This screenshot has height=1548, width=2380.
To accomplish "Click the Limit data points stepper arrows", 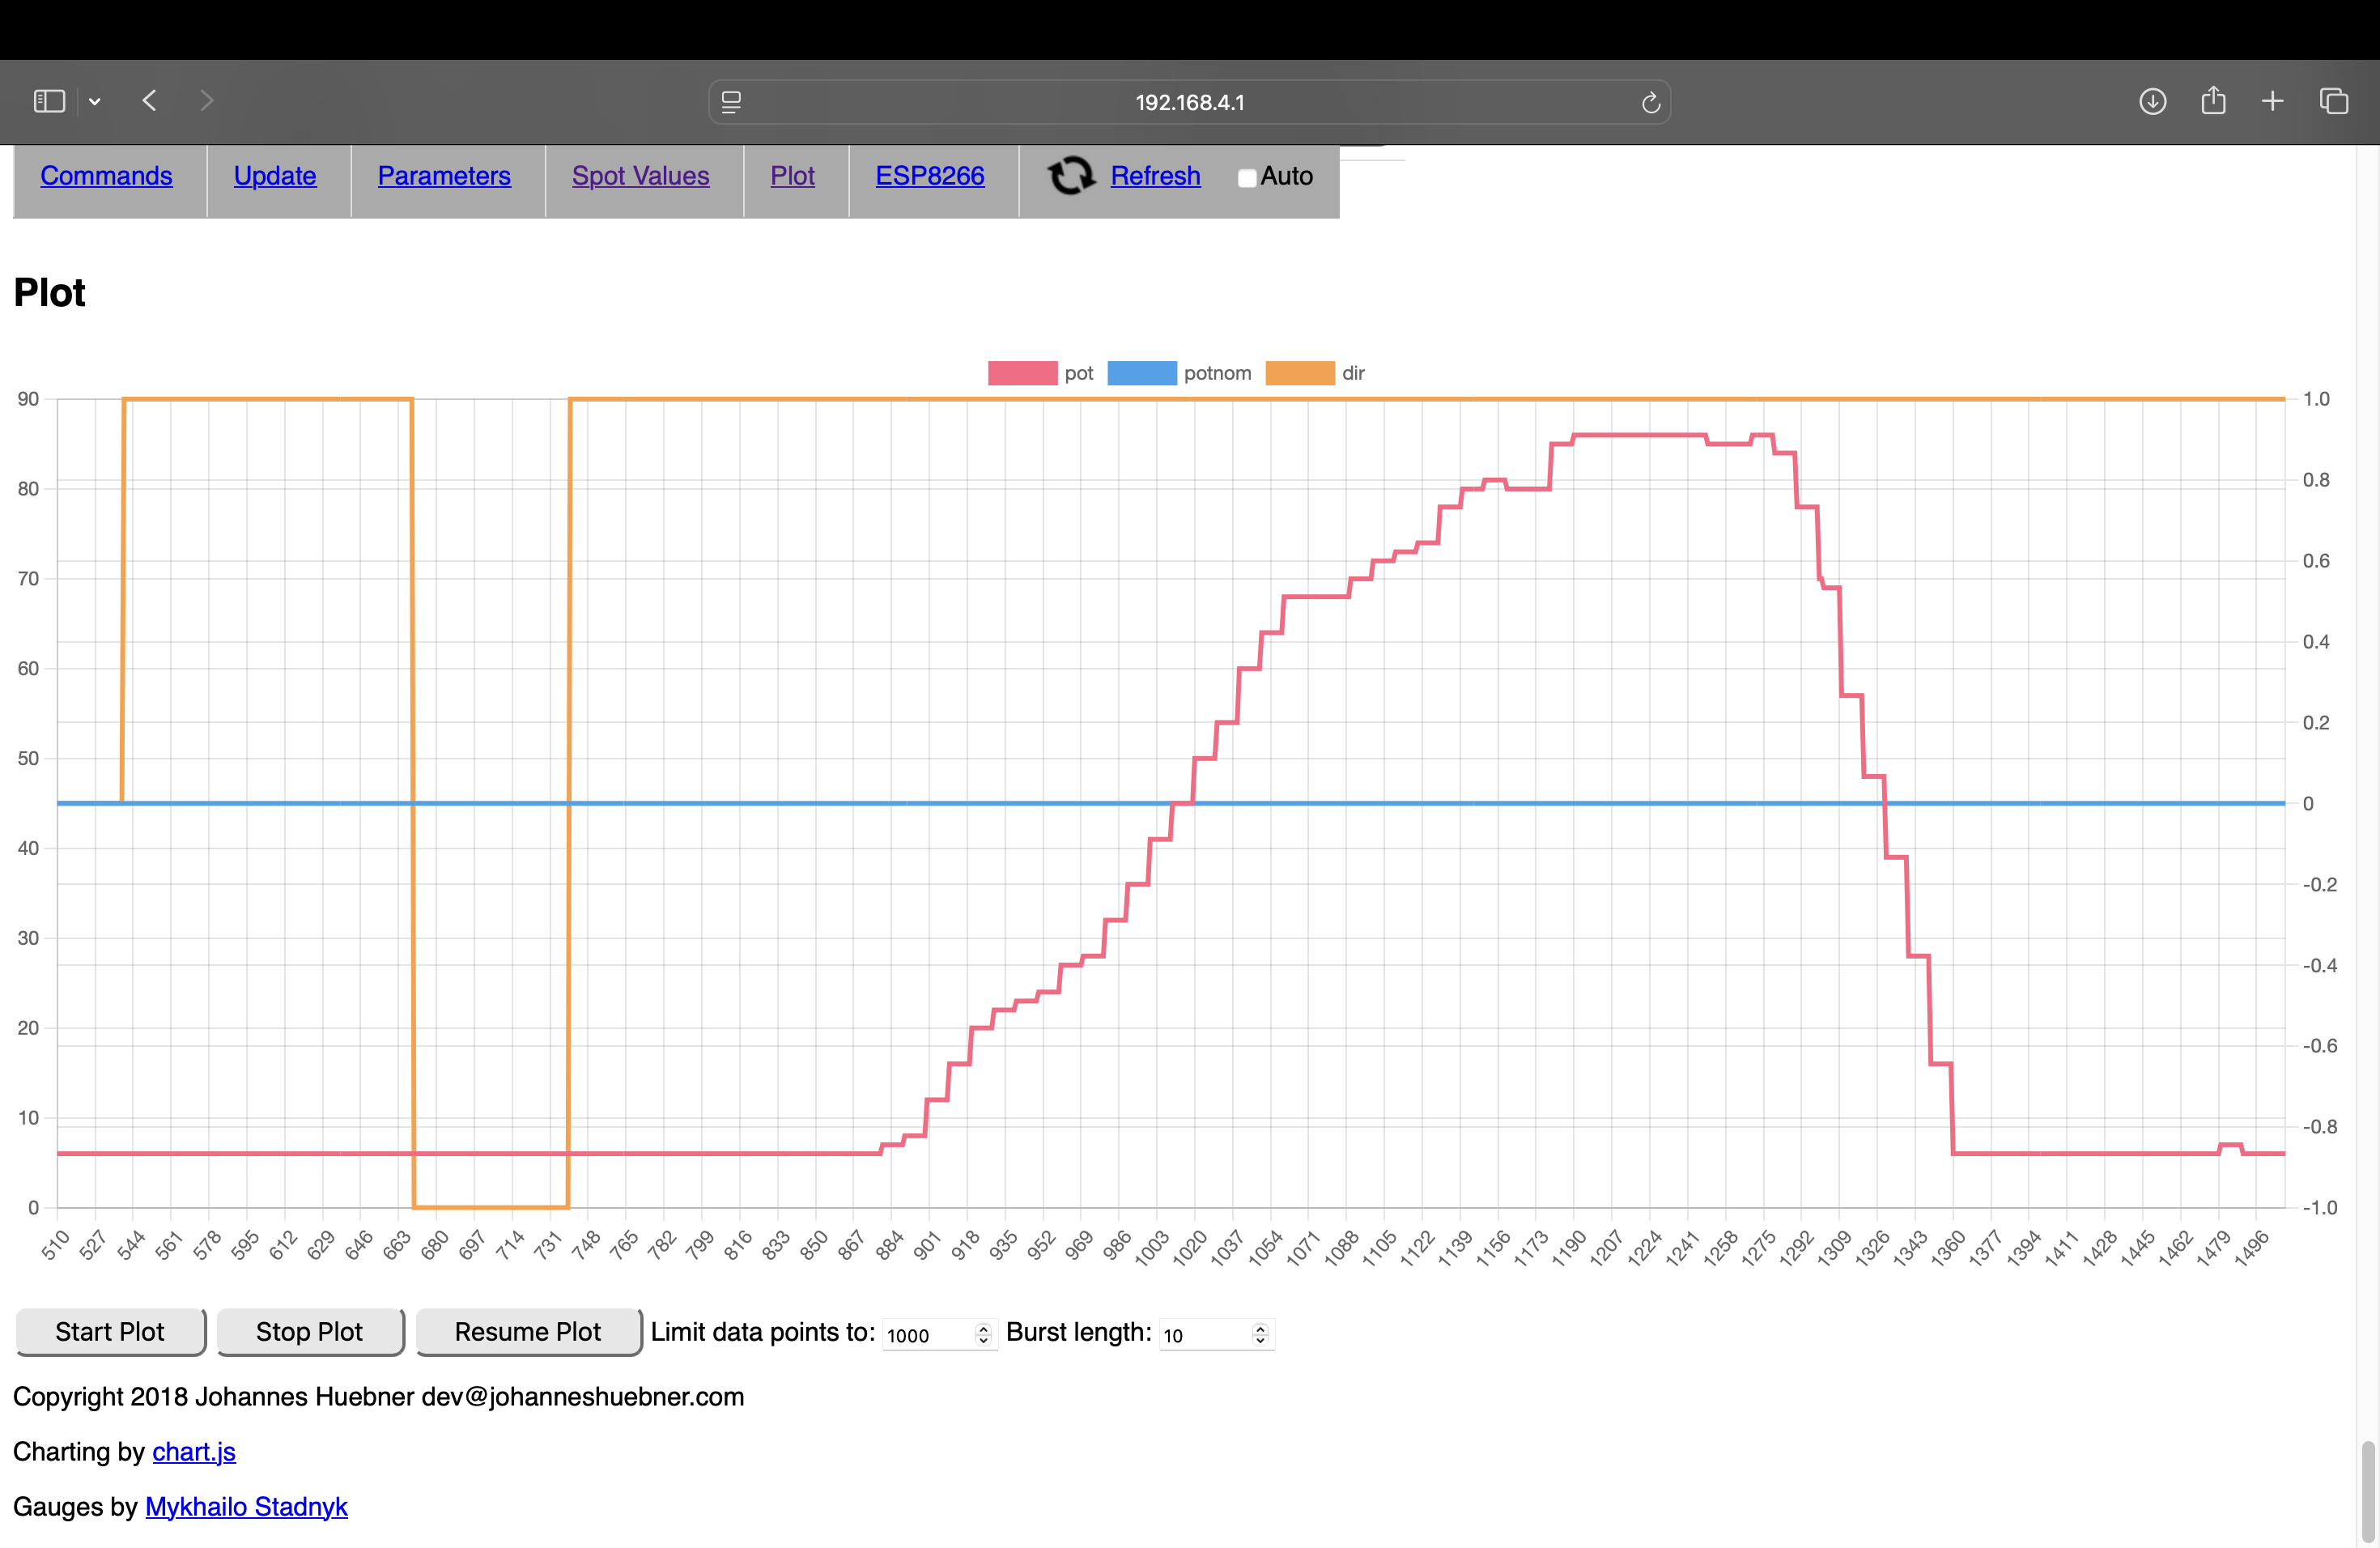I will (x=983, y=1334).
